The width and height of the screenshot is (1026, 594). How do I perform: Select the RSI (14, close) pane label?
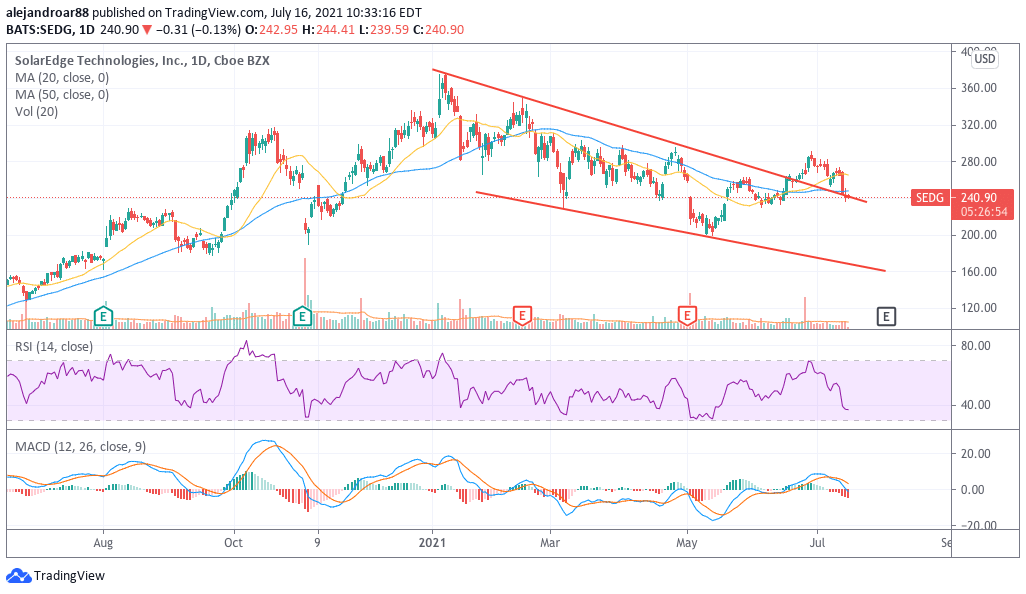54,347
